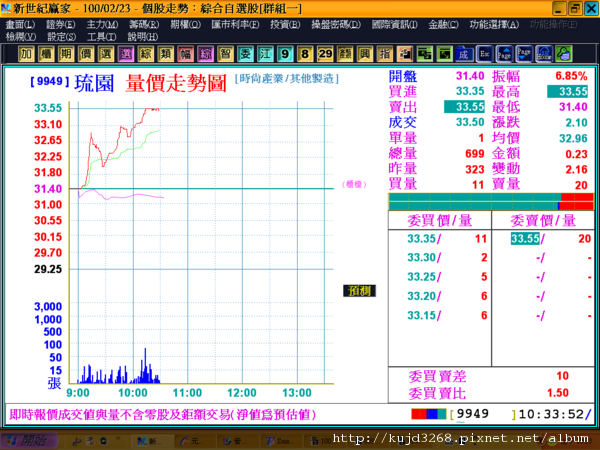Click the green split-window toolbar icon
This screenshot has height=450, width=600.
tap(424, 54)
